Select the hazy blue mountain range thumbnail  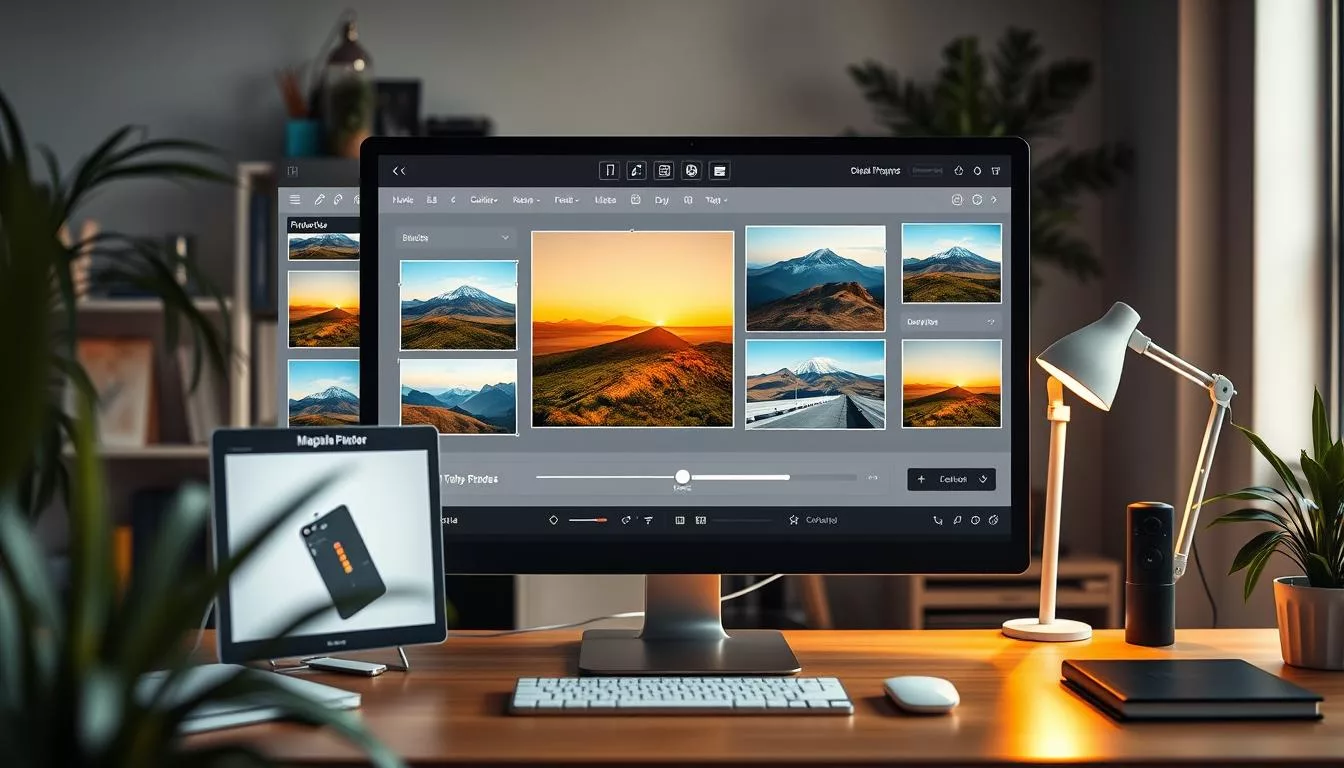[459, 397]
